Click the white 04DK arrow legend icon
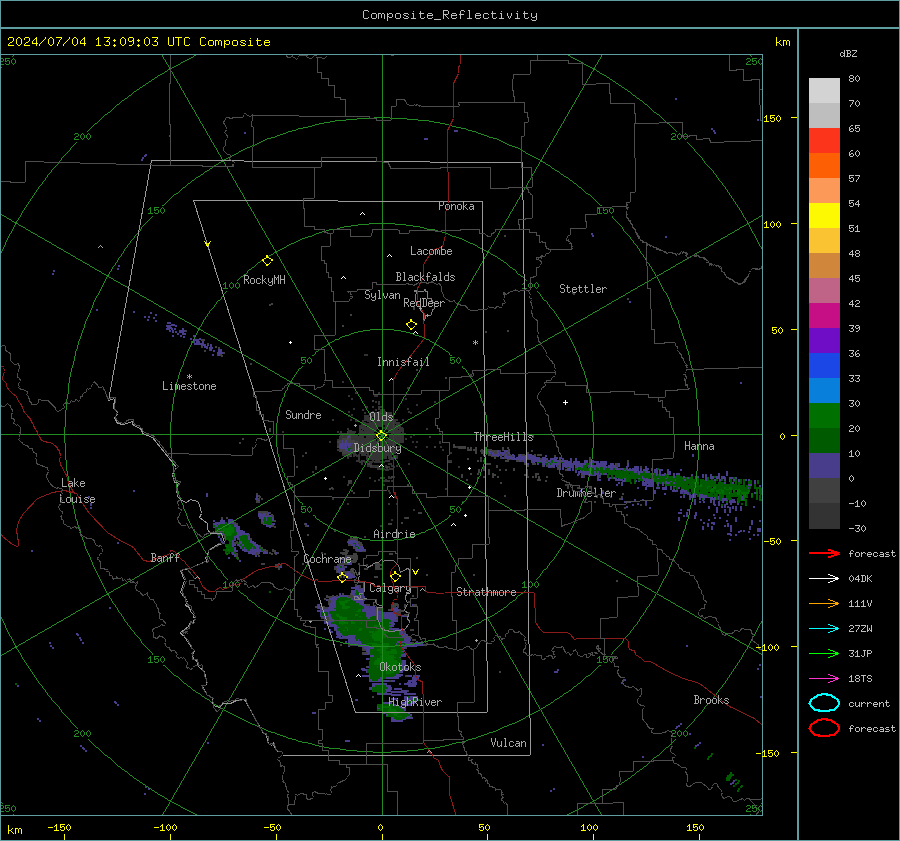The width and height of the screenshot is (900, 841). point(824,578)
